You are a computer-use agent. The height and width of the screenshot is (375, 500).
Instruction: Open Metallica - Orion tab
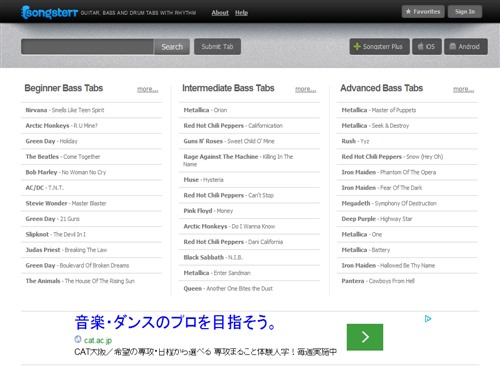pos(205,110)
